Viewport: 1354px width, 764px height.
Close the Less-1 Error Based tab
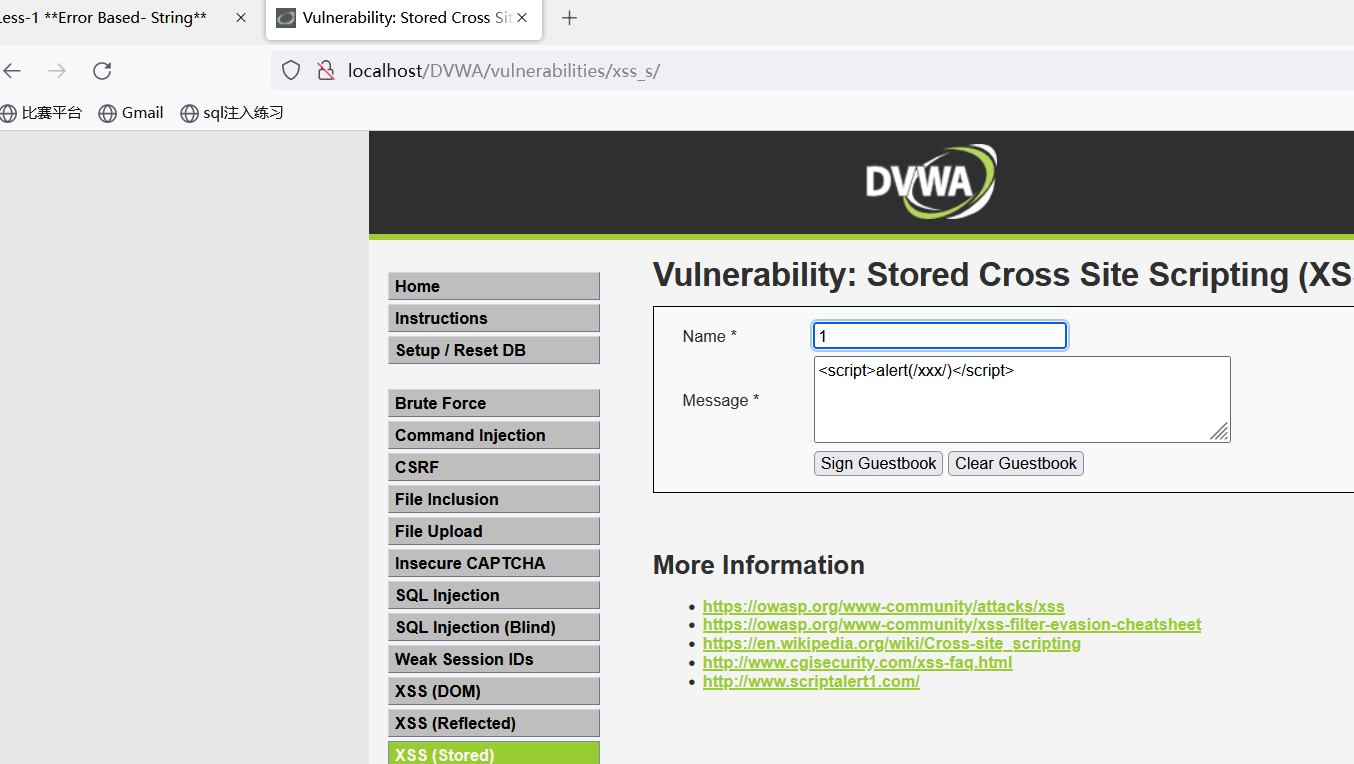click(241, 18)
